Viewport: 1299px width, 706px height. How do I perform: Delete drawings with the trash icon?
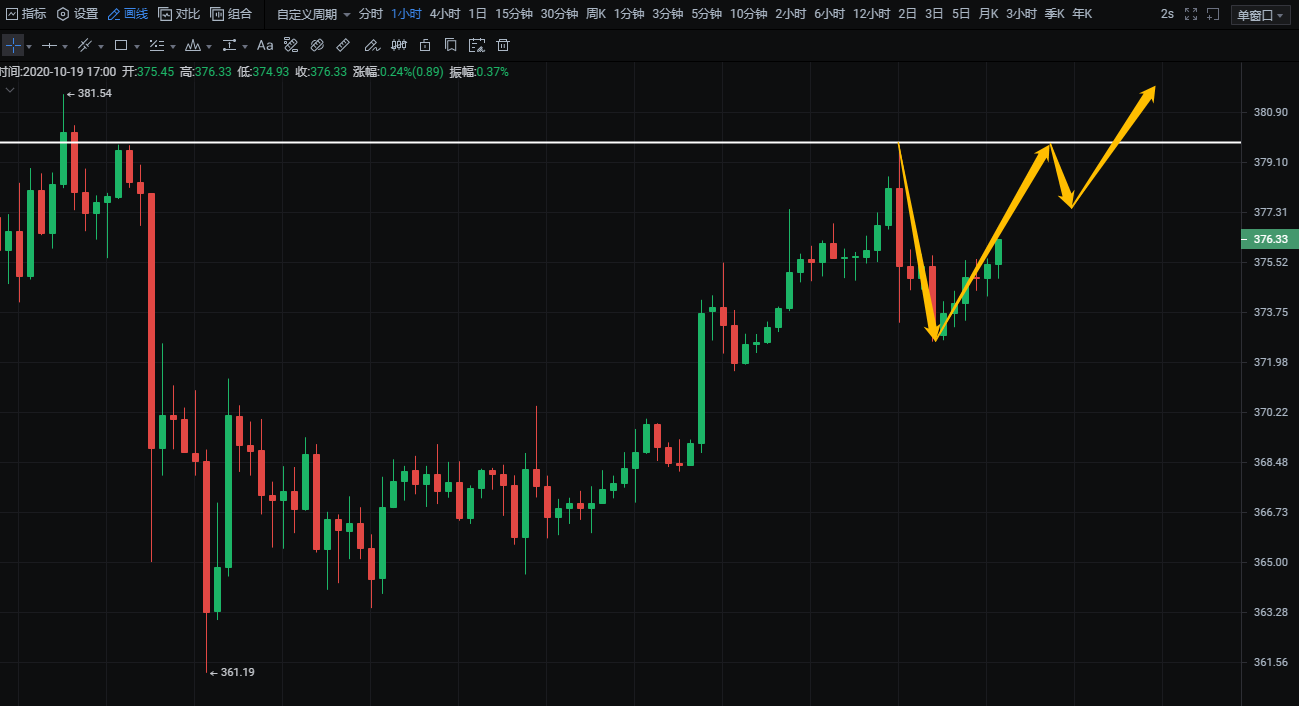pos(503,46)
